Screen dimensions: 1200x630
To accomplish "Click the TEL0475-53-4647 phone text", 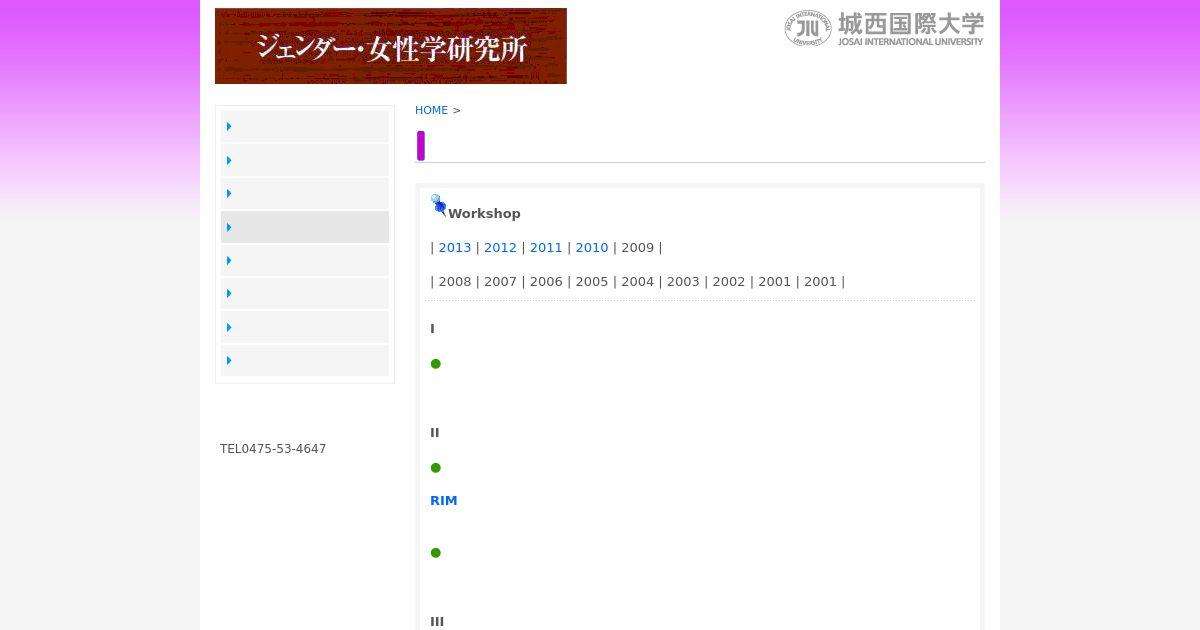I will pyautogui.click(x=273, y=449).
